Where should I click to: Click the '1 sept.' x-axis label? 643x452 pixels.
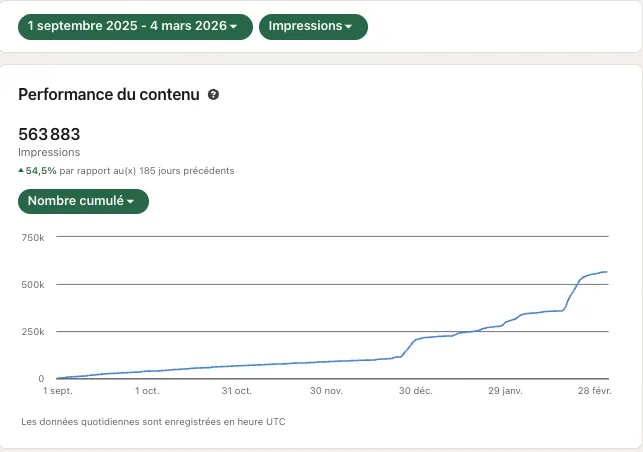(x=58, y=391)
